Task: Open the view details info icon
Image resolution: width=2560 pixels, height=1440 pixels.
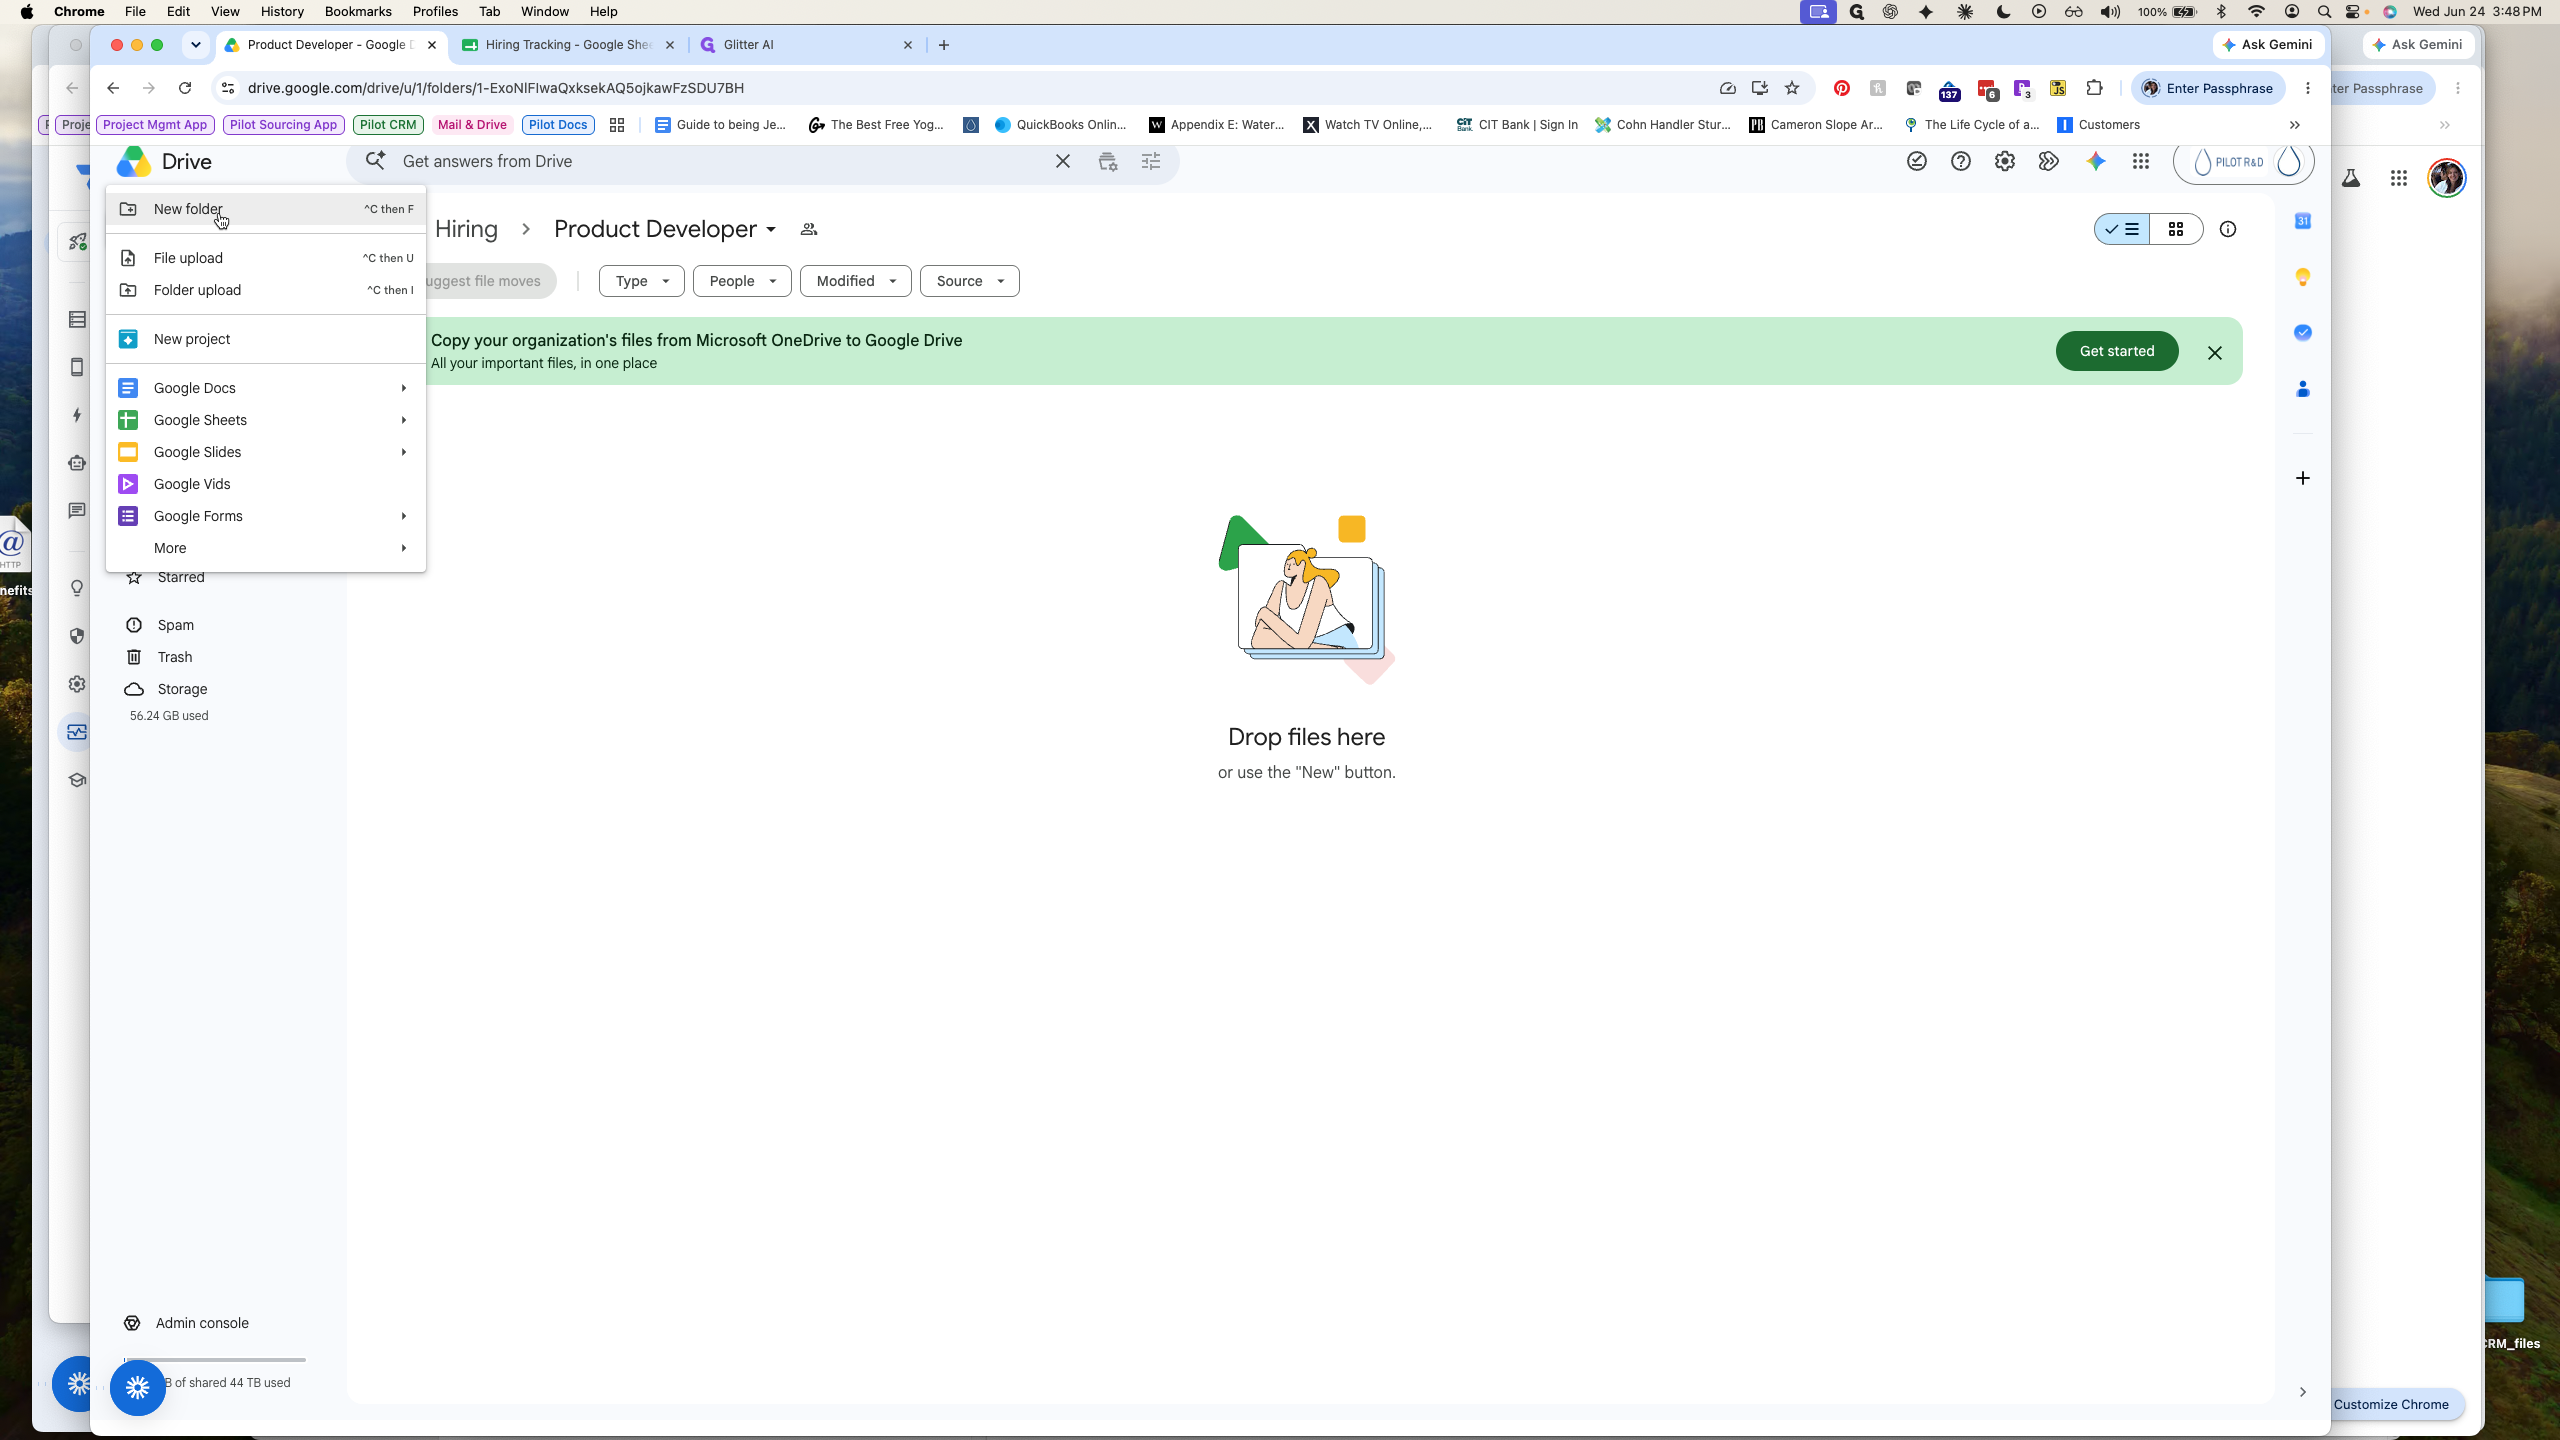Action: pyautogui.click(x=2227, y=229)
